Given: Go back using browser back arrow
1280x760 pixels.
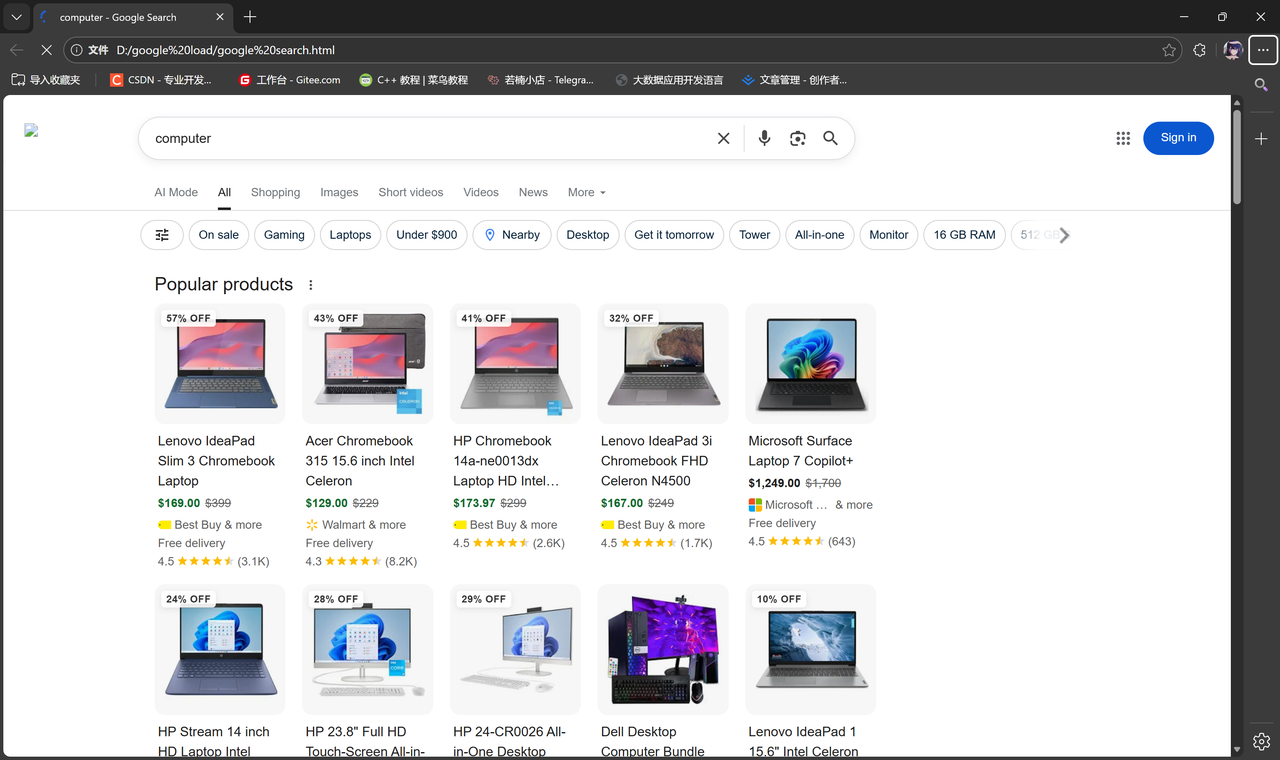Looking at the screenshot, I should pyautogui.click(x=17, y=50).
